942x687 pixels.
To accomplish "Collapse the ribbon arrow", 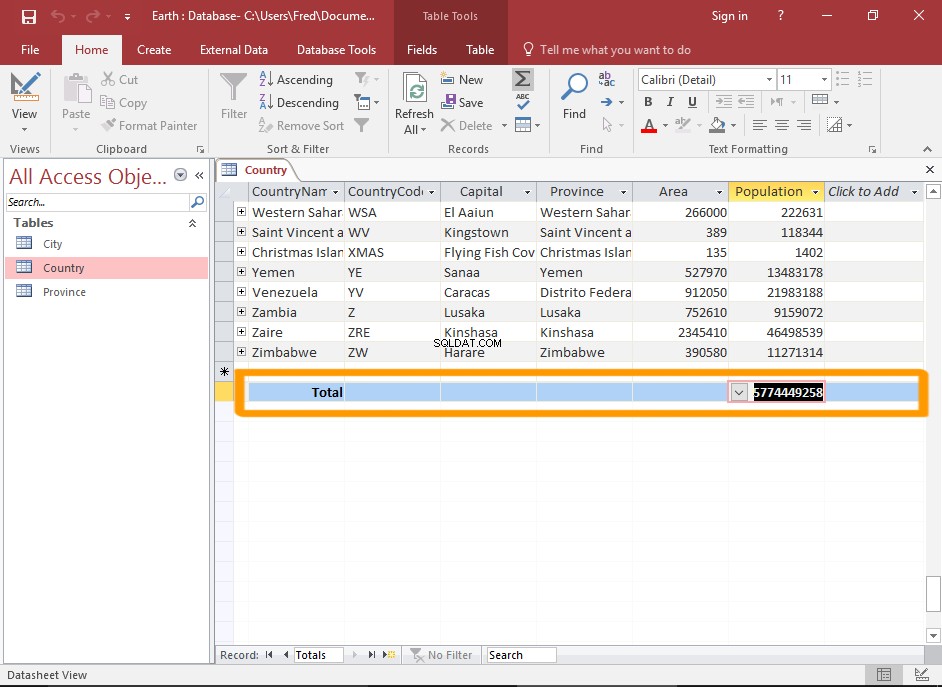I will click(927, 149).
